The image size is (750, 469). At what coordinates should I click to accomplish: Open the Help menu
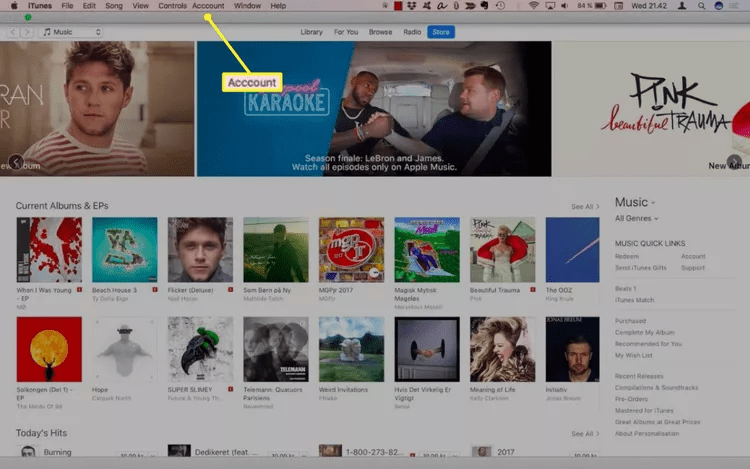[x=278, y=6]
